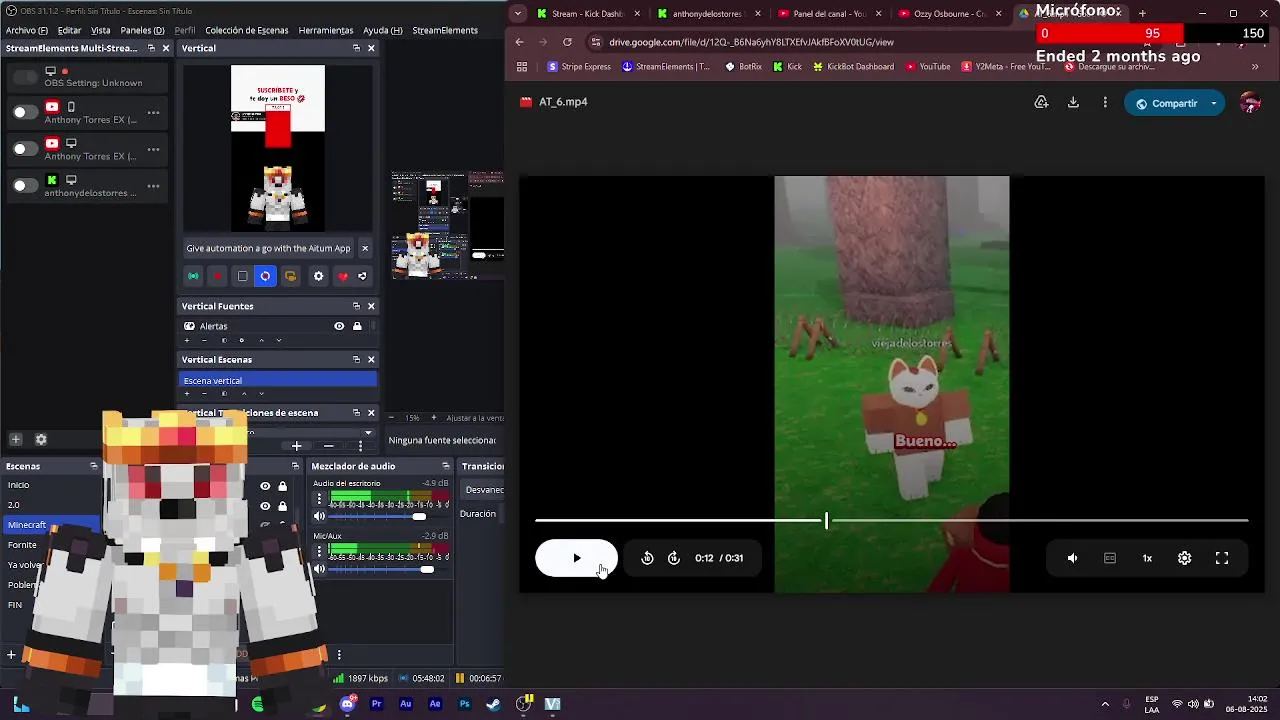Download the AT_6.mp4 file
The height and width of the screenshot is (720, 1280).
pos(1073,102)
